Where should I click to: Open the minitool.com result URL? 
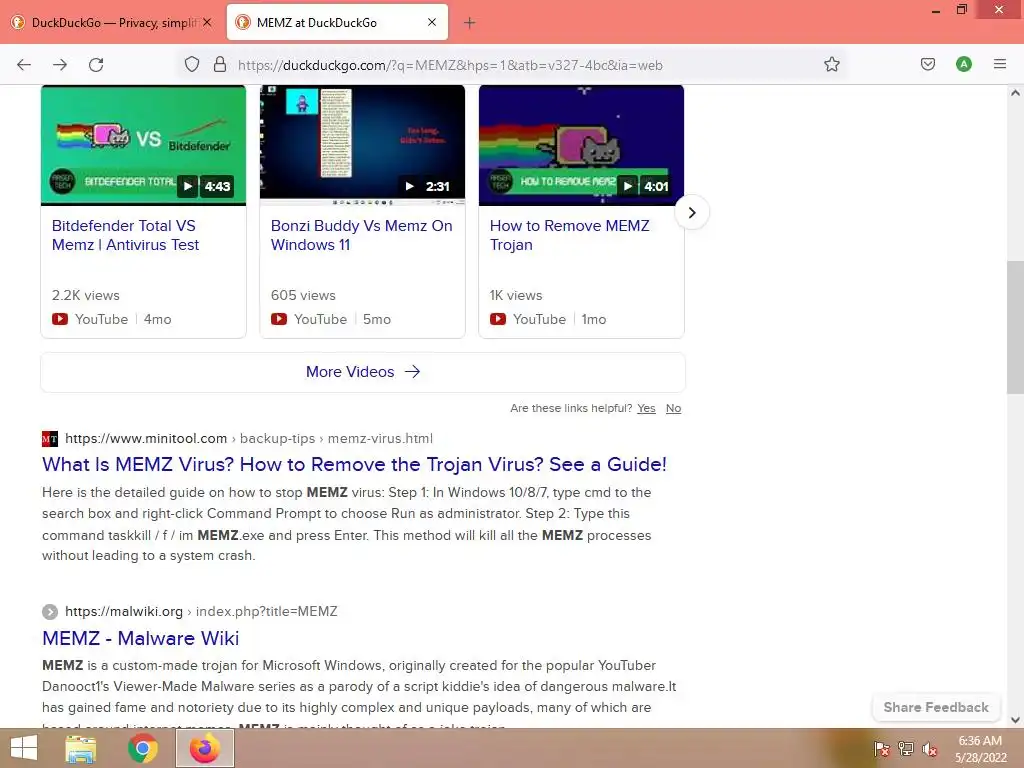click(x=249, y=438)
